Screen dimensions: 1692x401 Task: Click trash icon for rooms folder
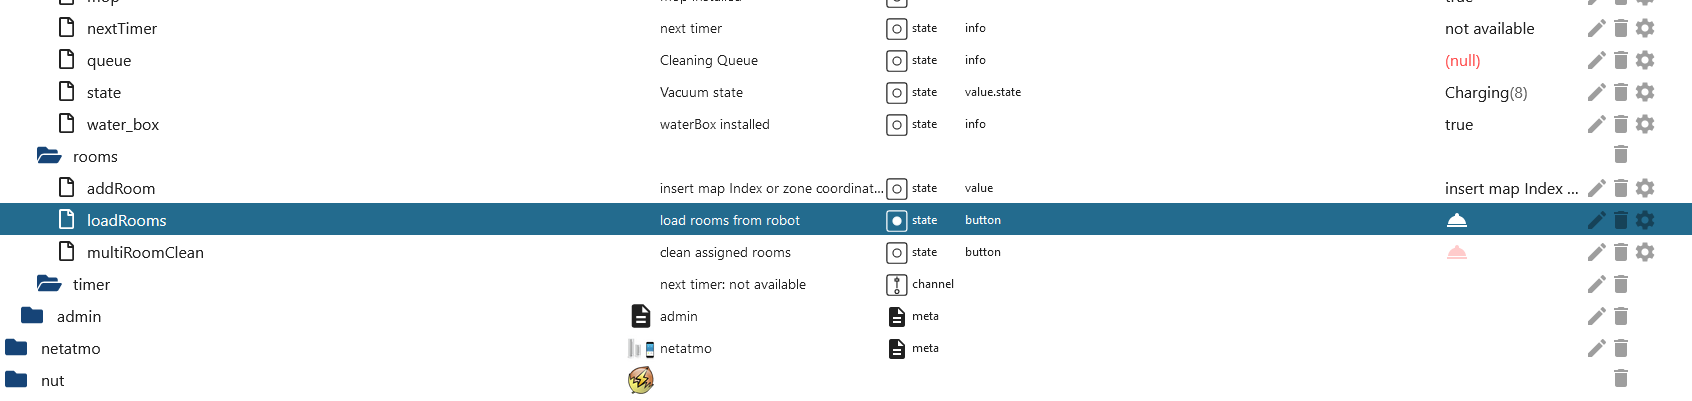tap(1621, 155)
